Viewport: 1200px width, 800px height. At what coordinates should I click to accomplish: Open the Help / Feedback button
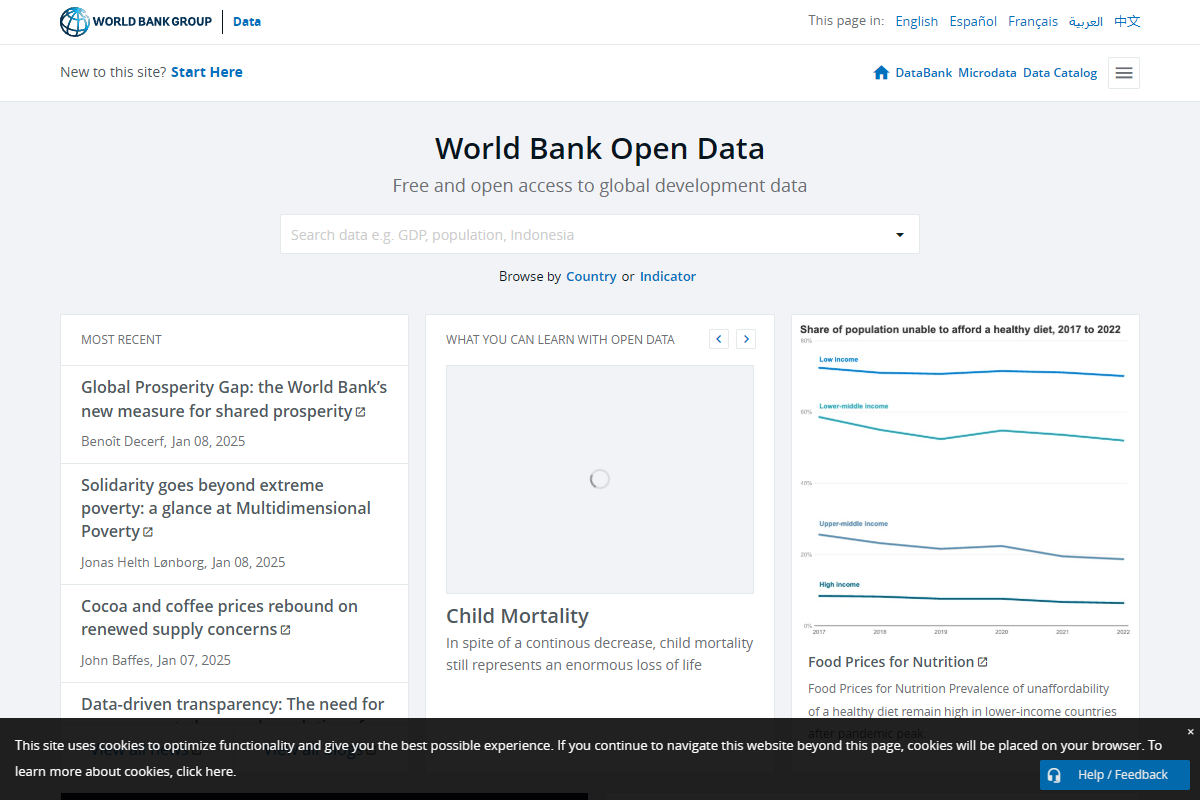pos(1114,775)
